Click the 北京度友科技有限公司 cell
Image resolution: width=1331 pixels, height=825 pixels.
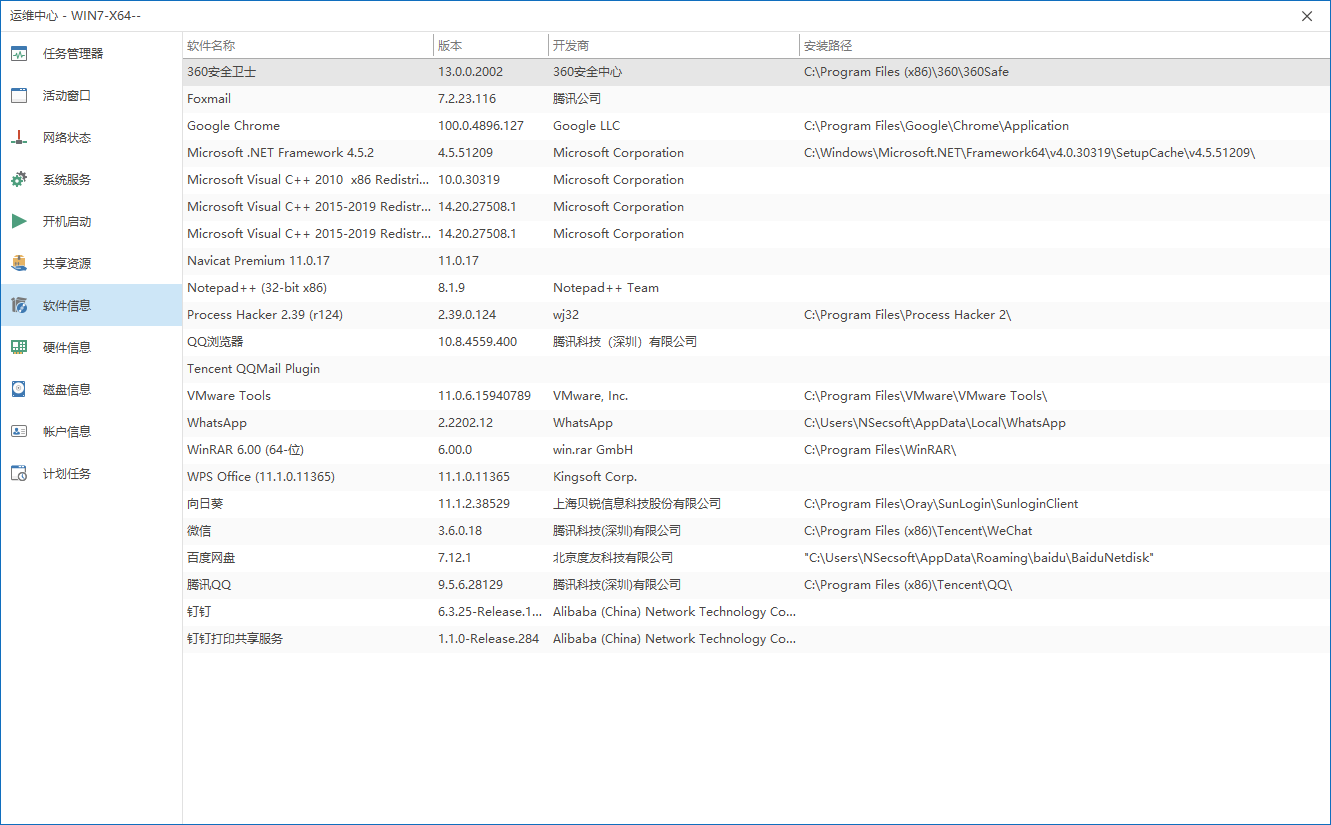tap(613, 558)
